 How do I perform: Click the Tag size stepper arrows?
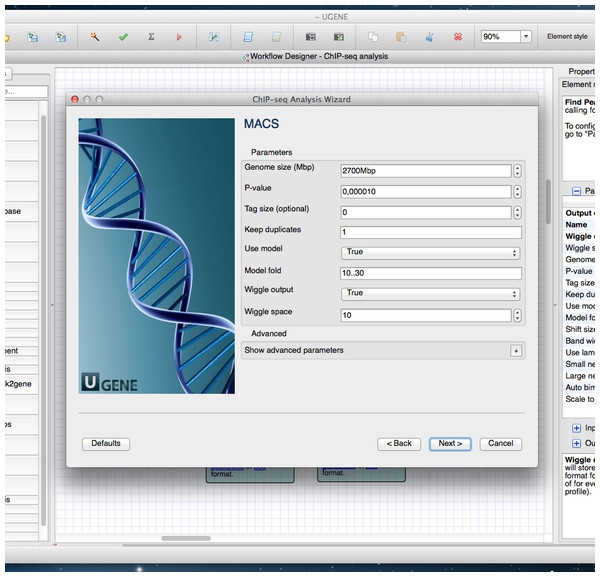click(x=517, y=212)
